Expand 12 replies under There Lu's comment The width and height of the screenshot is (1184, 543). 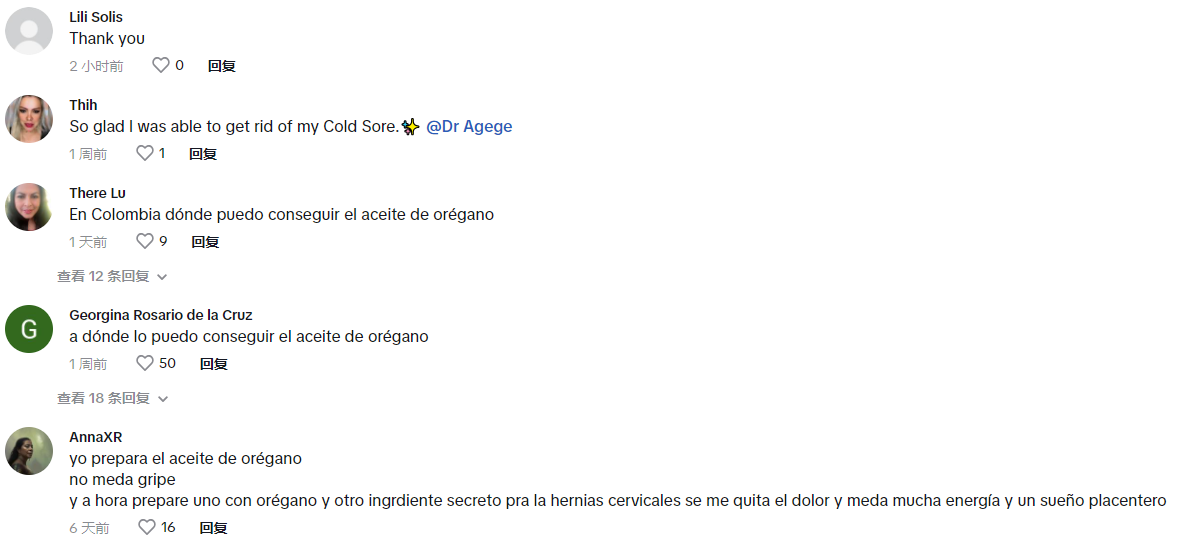(x=103, y=277)
